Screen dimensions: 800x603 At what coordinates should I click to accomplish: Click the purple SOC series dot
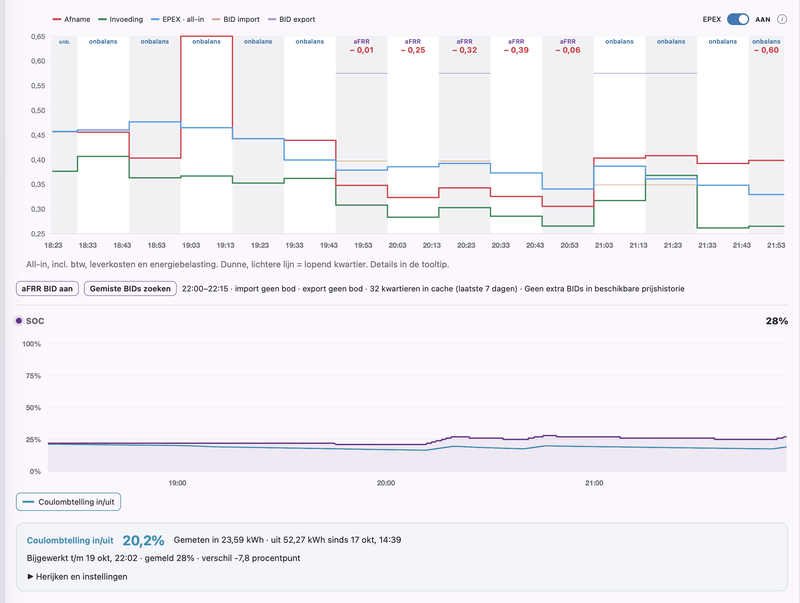[x=19, y=321]
